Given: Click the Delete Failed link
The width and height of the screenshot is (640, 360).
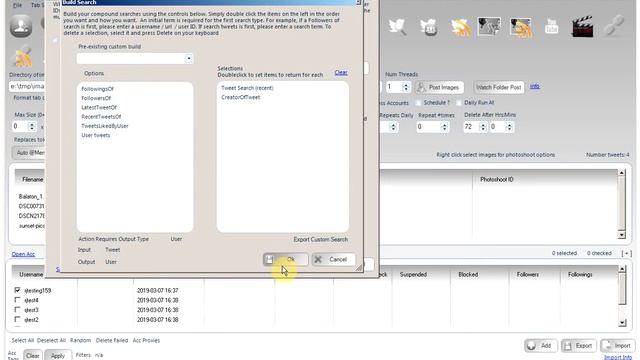Looking at the screenshot, I should click(112, 340).
